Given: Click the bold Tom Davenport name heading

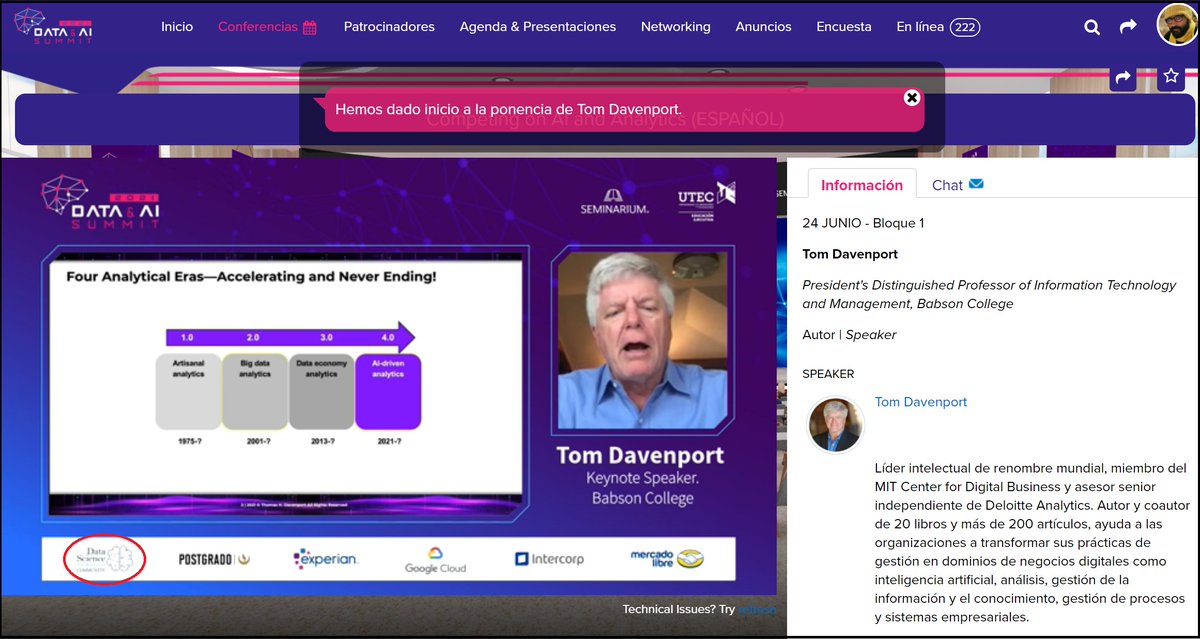Looking at the screenshot, I should pos(850,254).
